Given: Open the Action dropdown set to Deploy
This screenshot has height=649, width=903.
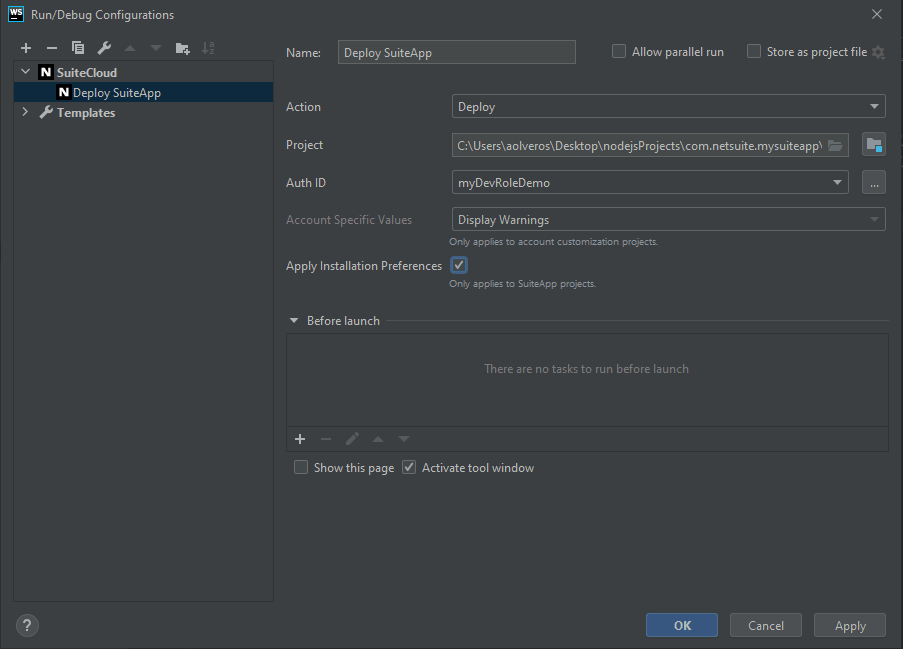Looking at the screenshot, I should click(668, 107).
